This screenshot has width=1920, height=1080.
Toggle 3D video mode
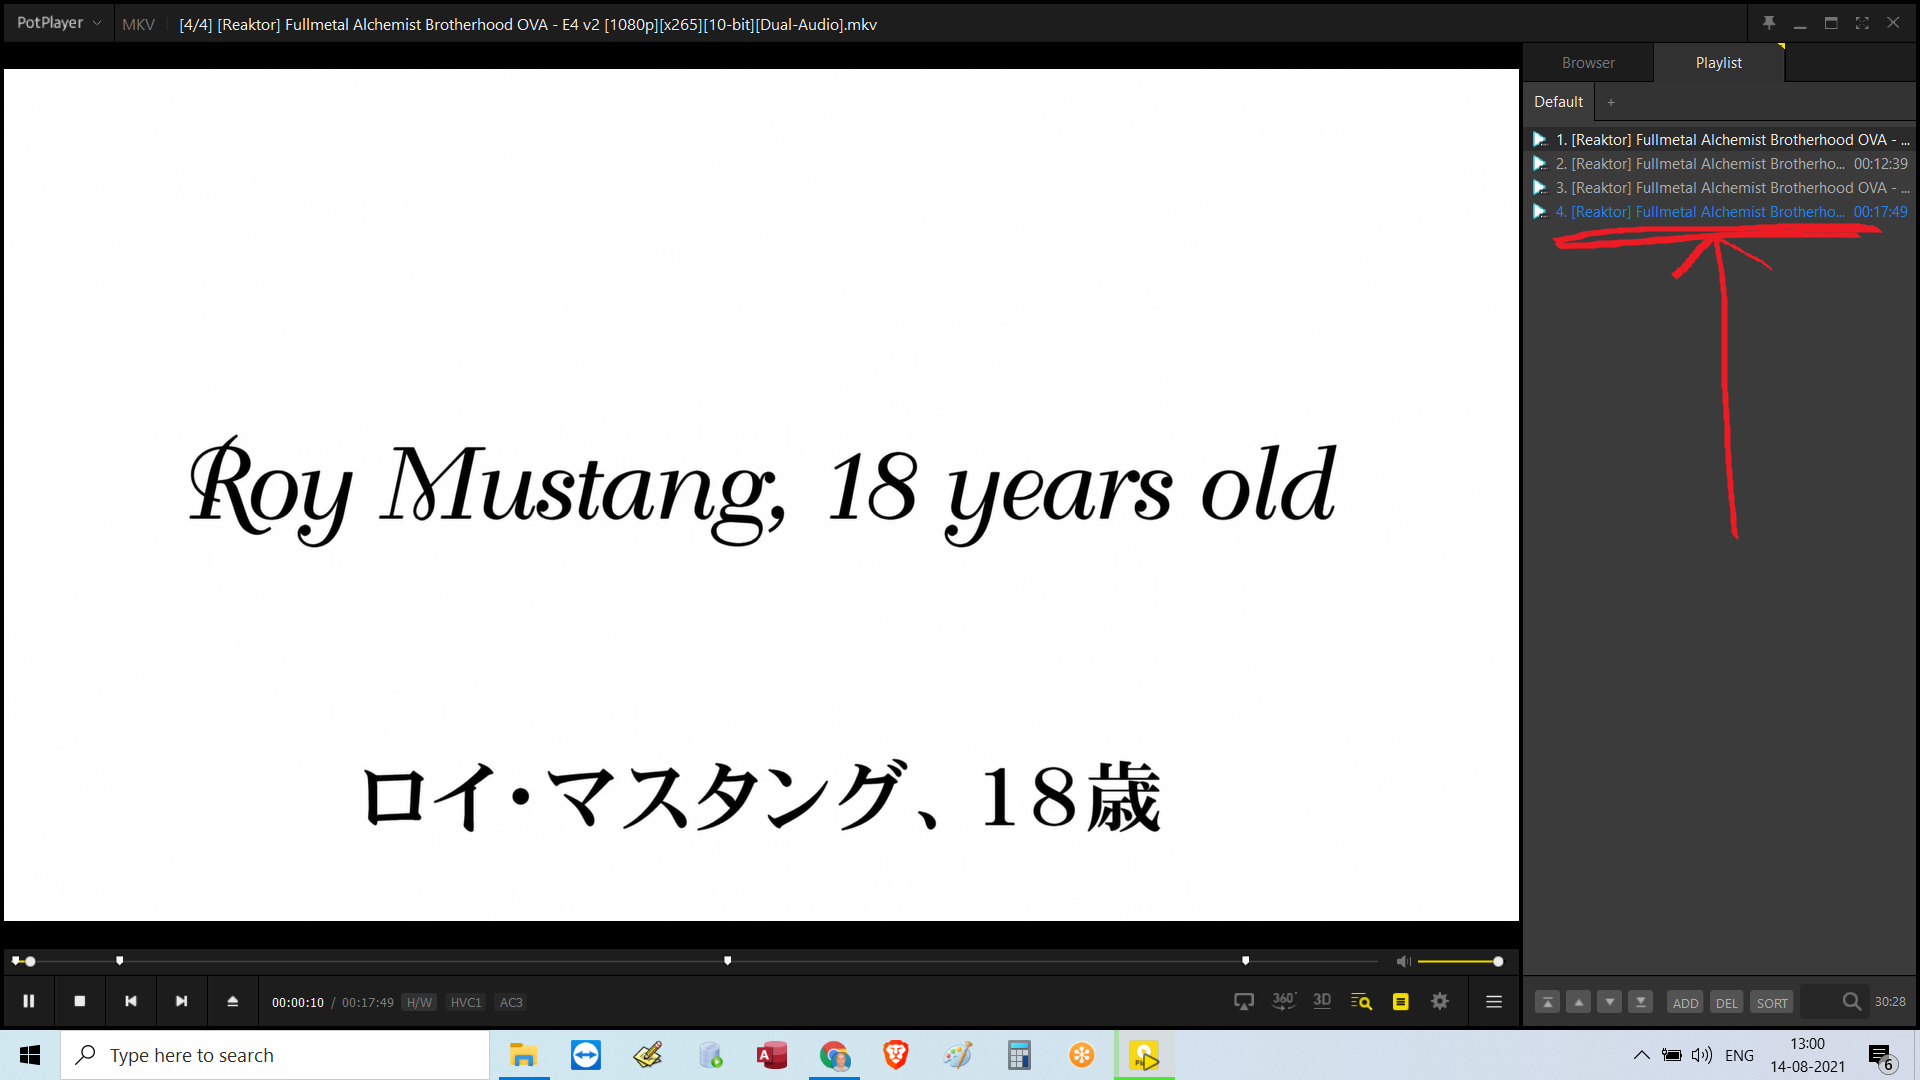[1322, 1001]
